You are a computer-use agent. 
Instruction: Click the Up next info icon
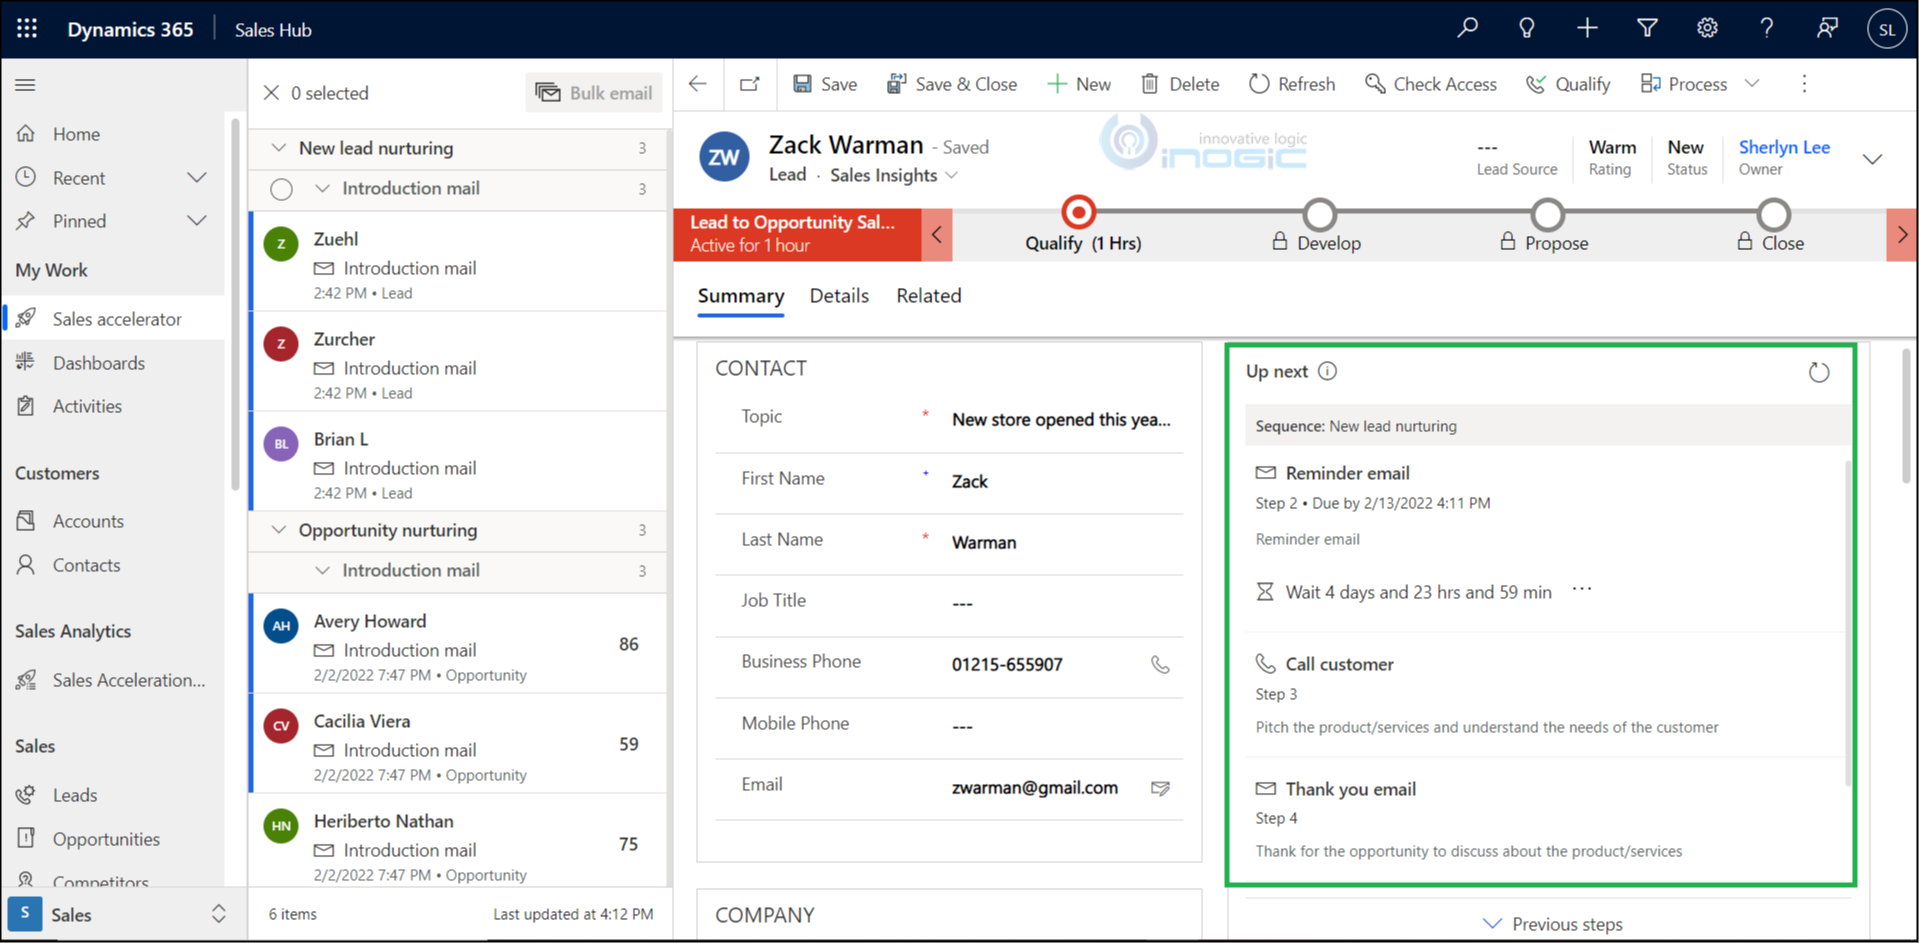pos(1327,371)
